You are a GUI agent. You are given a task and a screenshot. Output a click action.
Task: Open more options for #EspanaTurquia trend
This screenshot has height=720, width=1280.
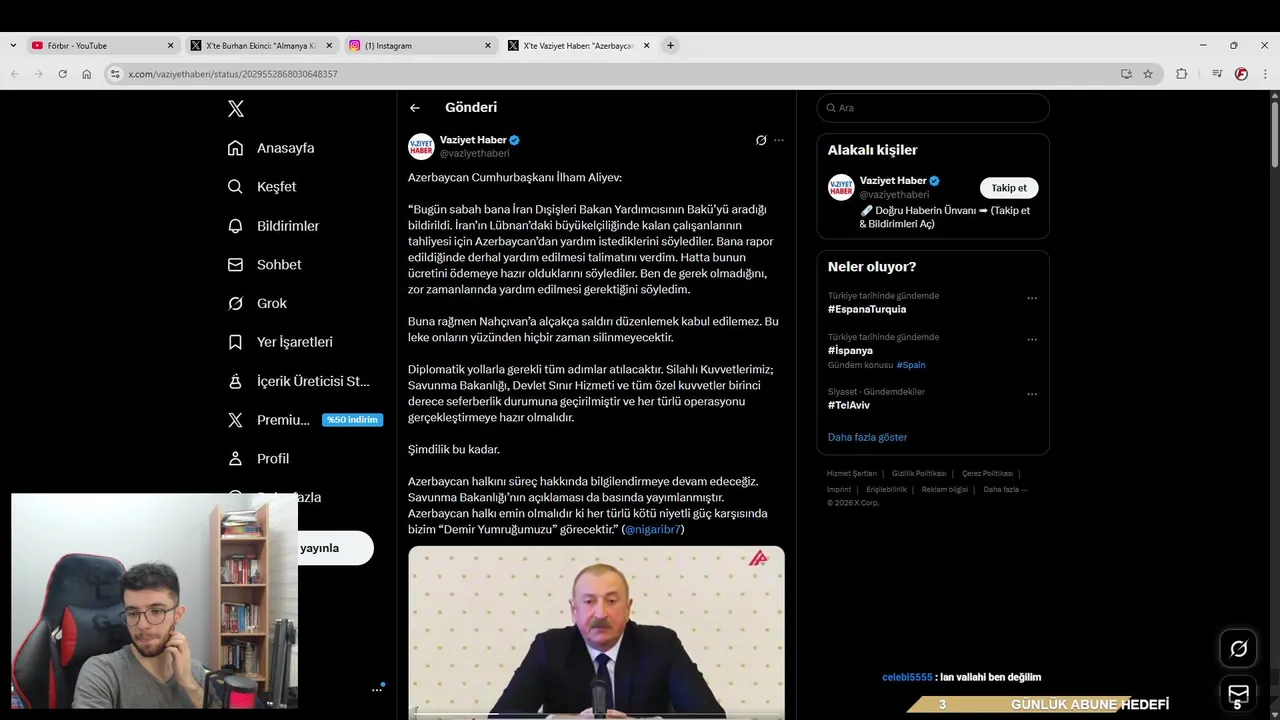coord(1032,298)
